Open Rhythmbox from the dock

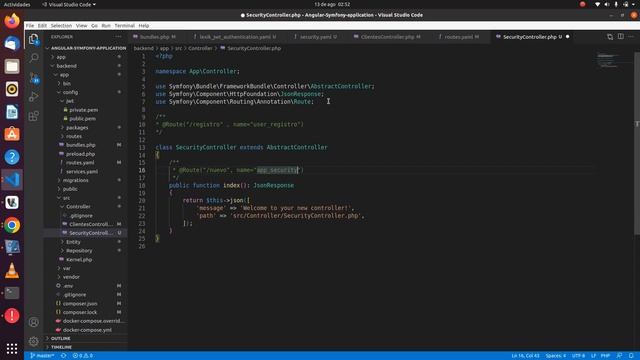[x=12, y=89]
